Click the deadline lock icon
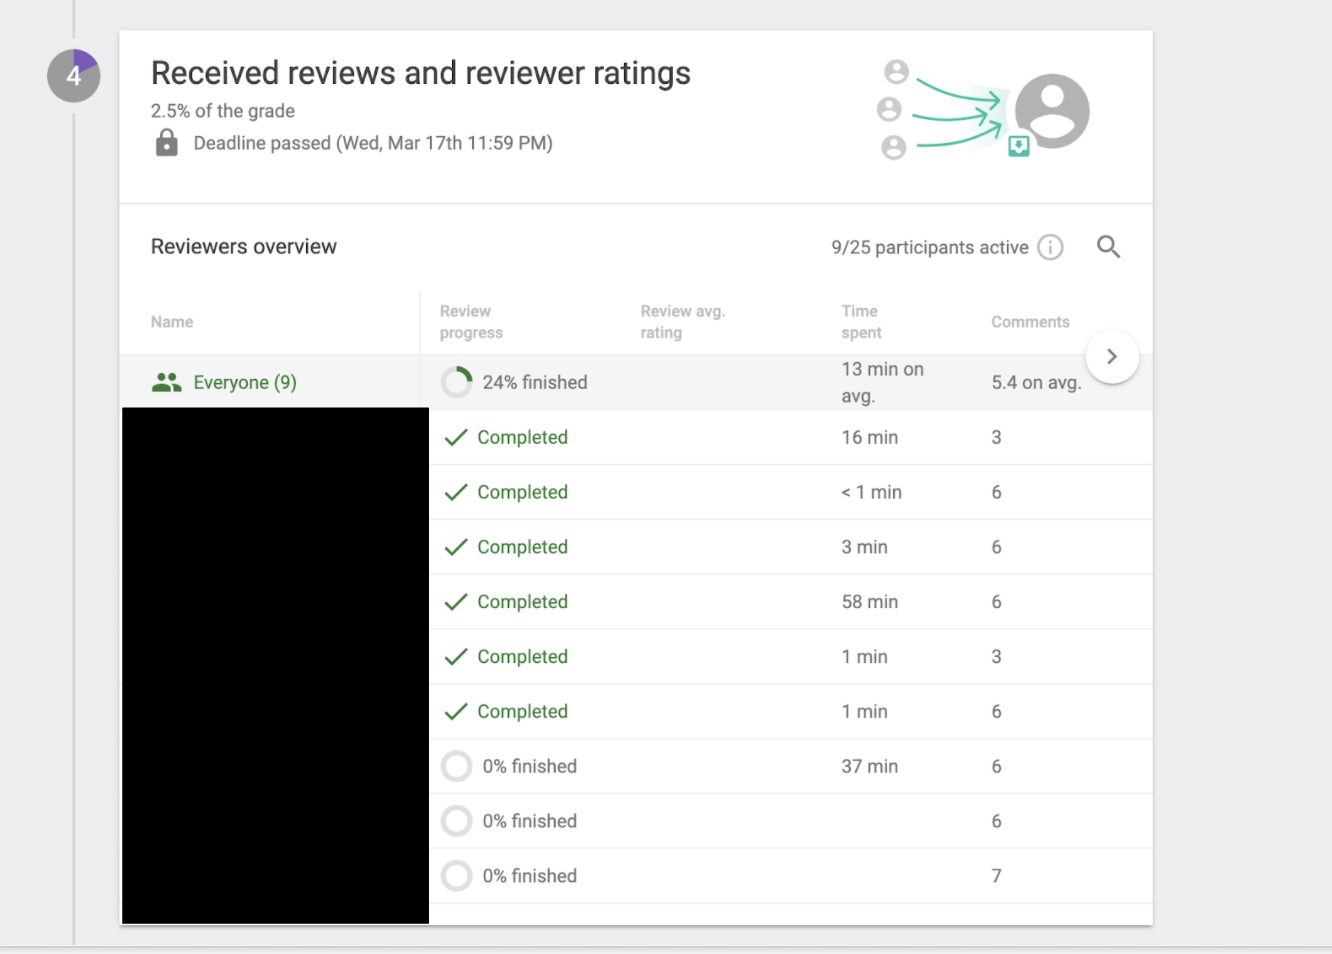The height and width of the screenshot is (954, 1332). pyautogui.click(x=167, y=143)
